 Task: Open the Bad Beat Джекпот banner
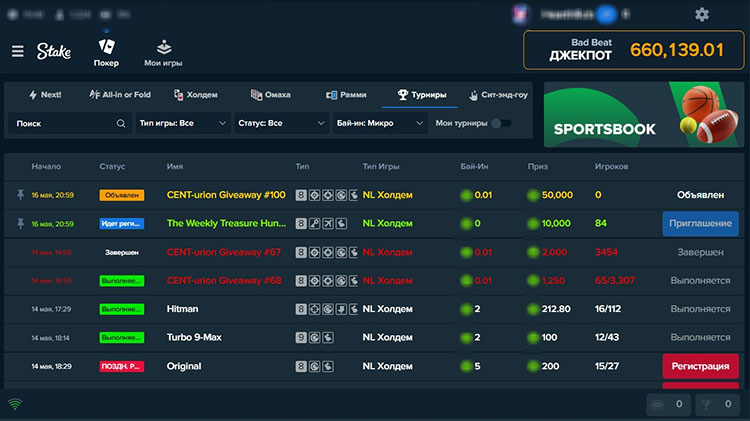point(633,50)
